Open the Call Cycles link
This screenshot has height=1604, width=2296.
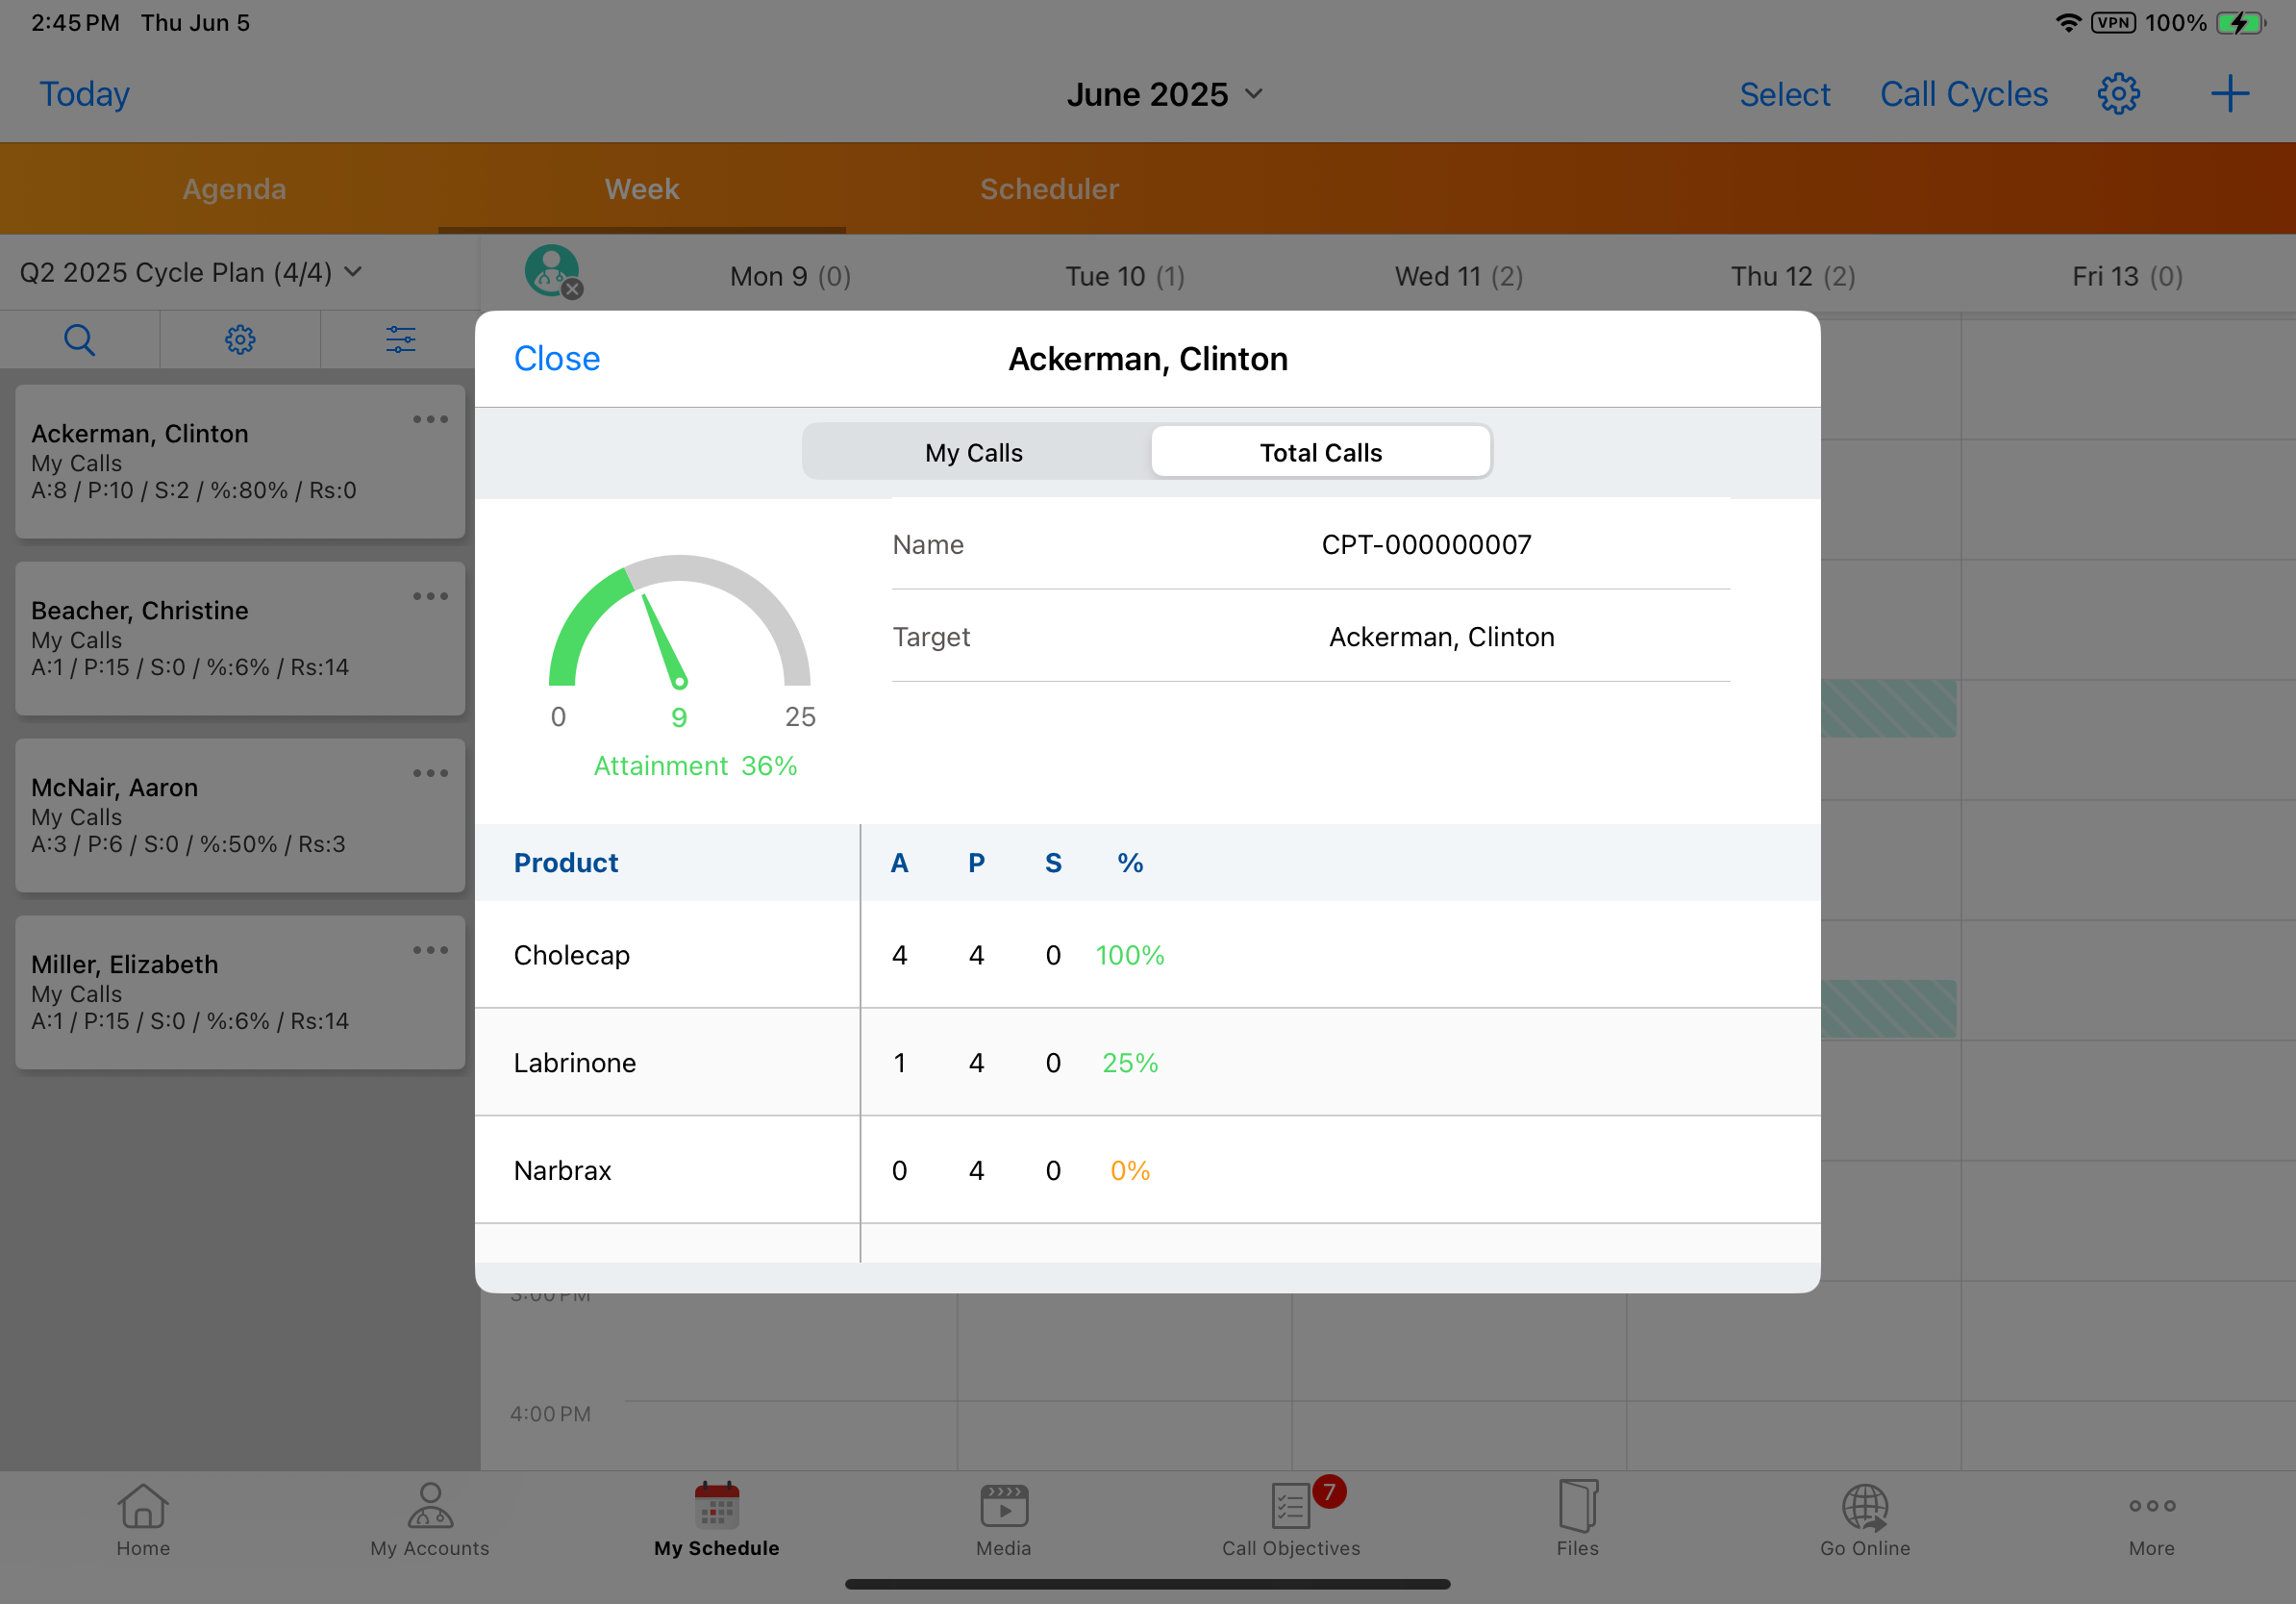[x=1963, y=94]
